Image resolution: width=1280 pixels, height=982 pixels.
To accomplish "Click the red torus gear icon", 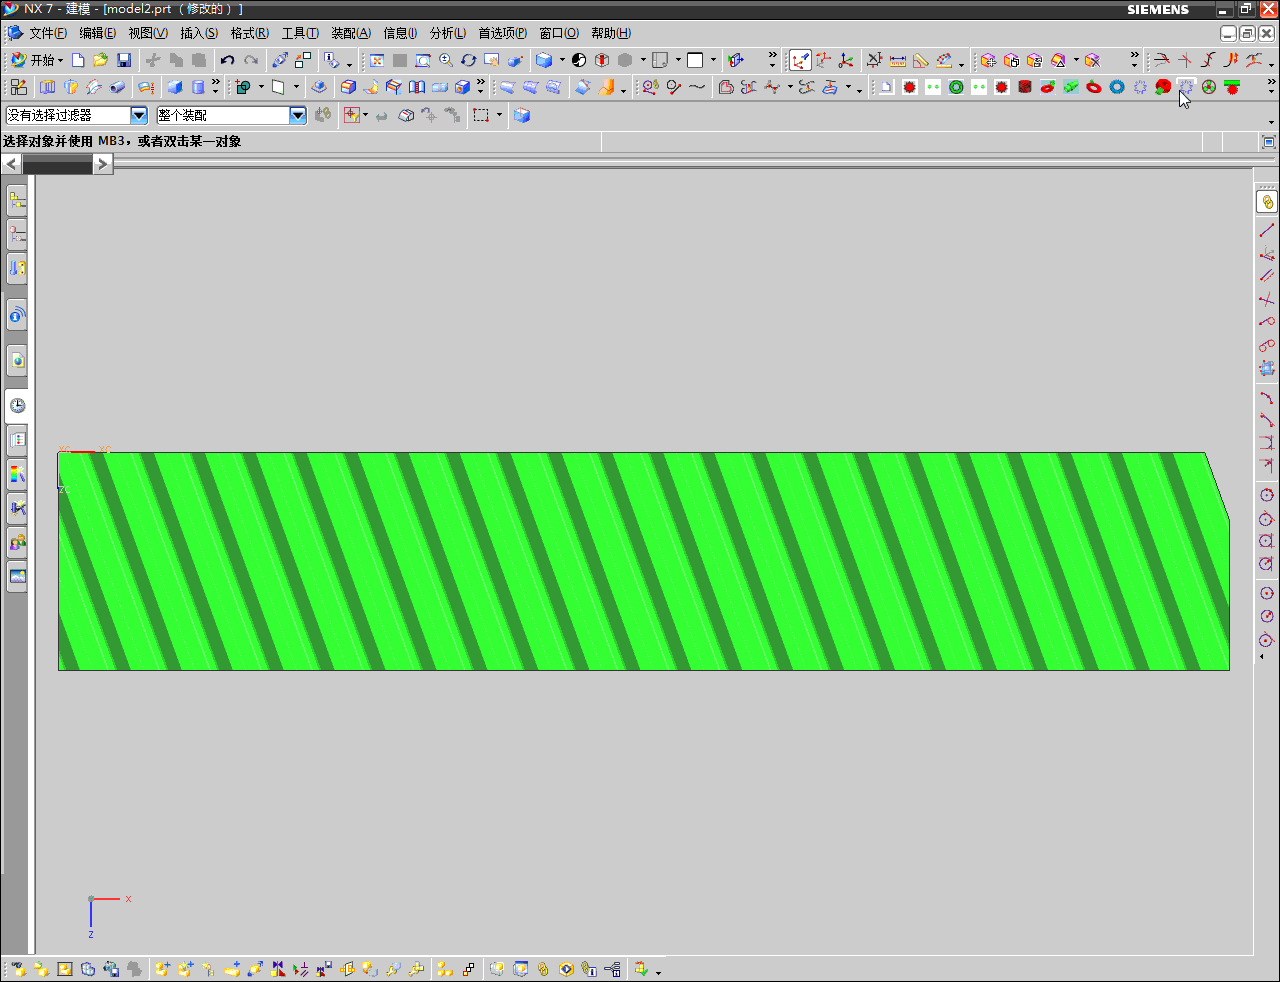I will 1094,87.
